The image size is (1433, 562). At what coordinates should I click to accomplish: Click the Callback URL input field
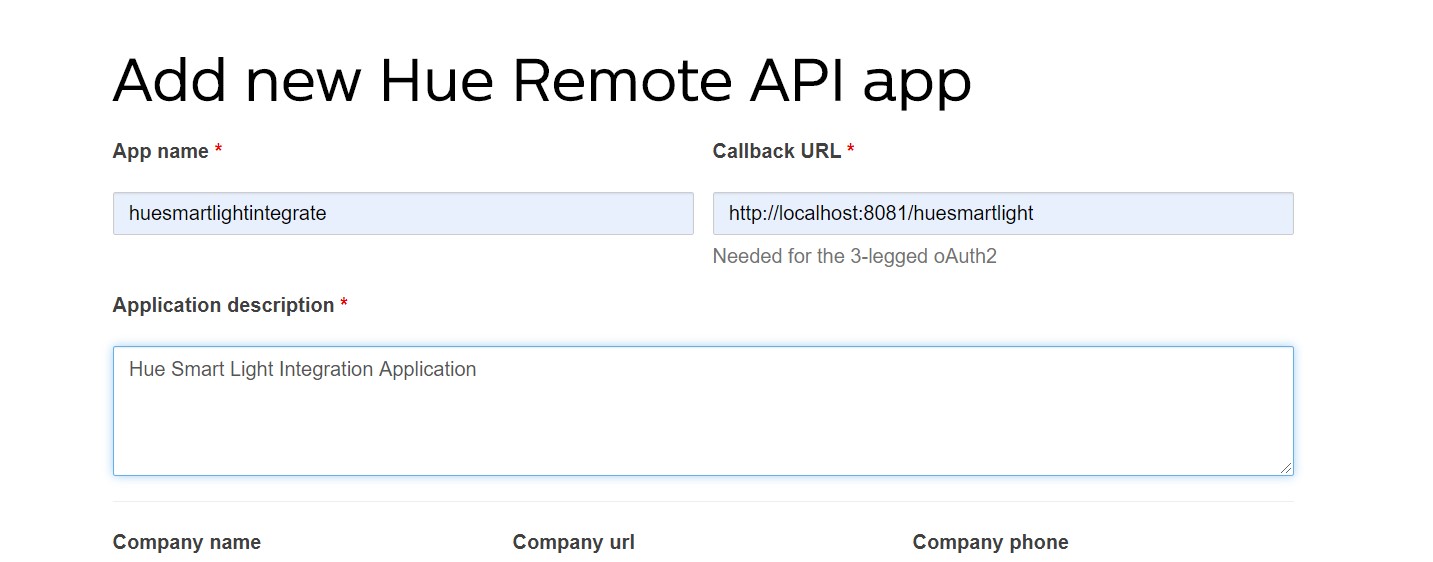(1003, 214)
